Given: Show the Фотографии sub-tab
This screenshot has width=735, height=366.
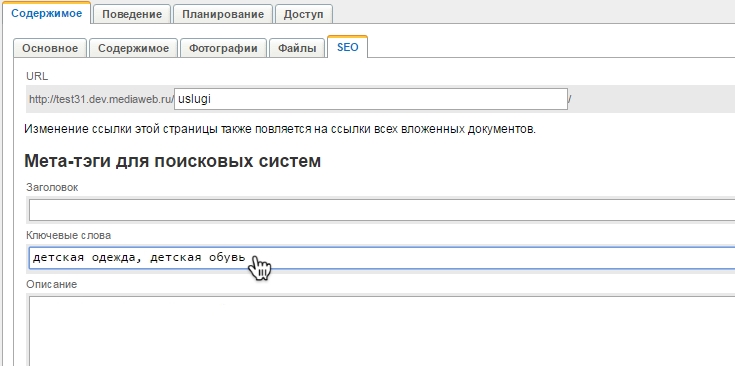Looking at the screenshot, I should [x=223, y=48].
